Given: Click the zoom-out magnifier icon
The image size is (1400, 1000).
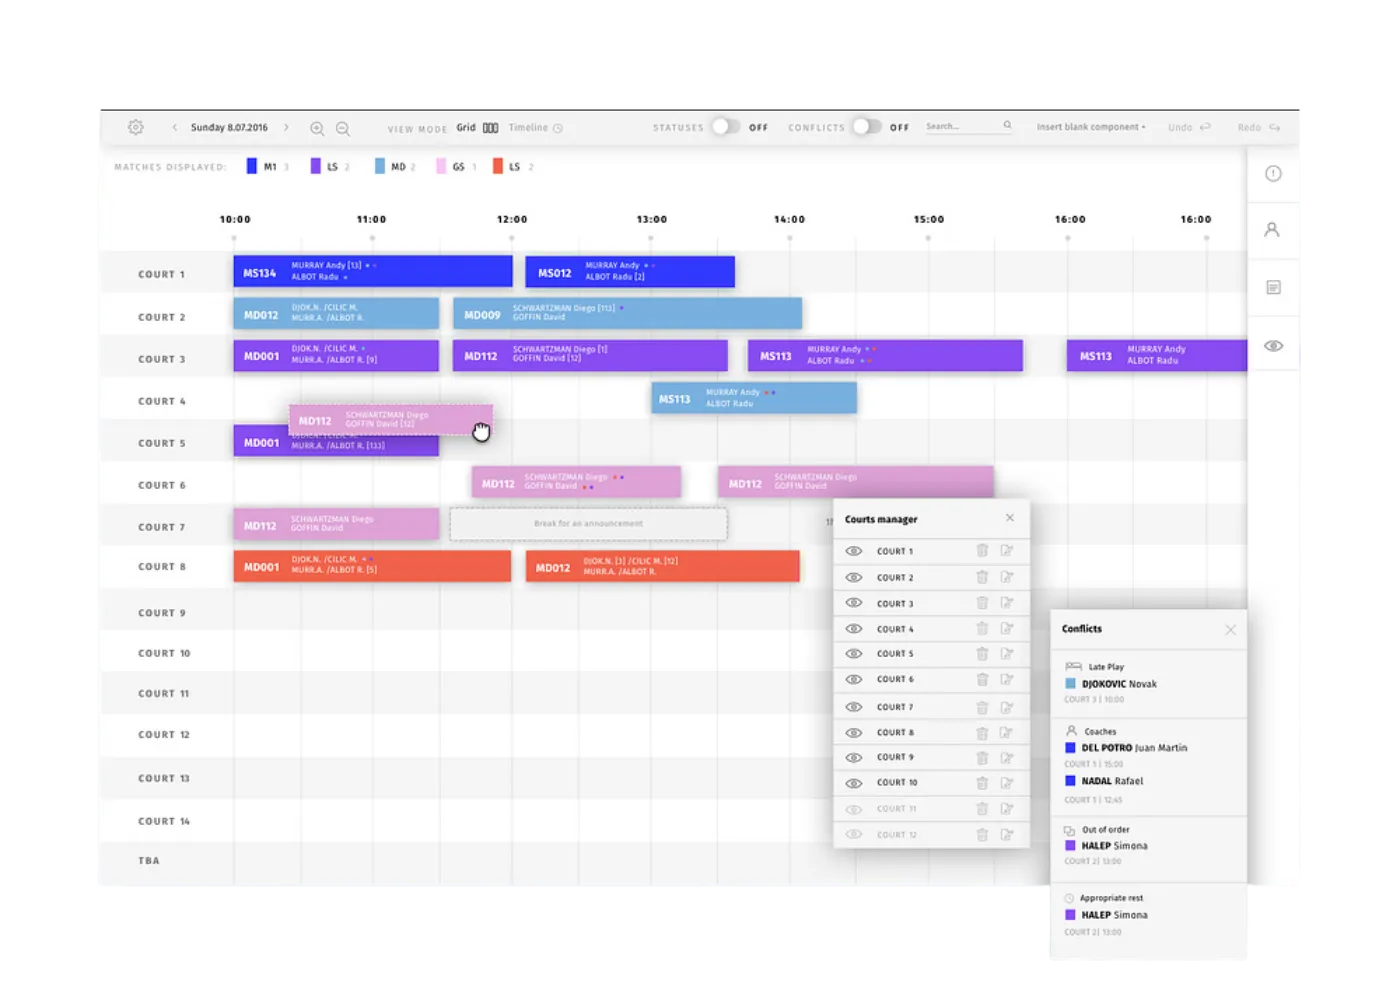Looking at the screenshot, I should (x=342, y=128).
